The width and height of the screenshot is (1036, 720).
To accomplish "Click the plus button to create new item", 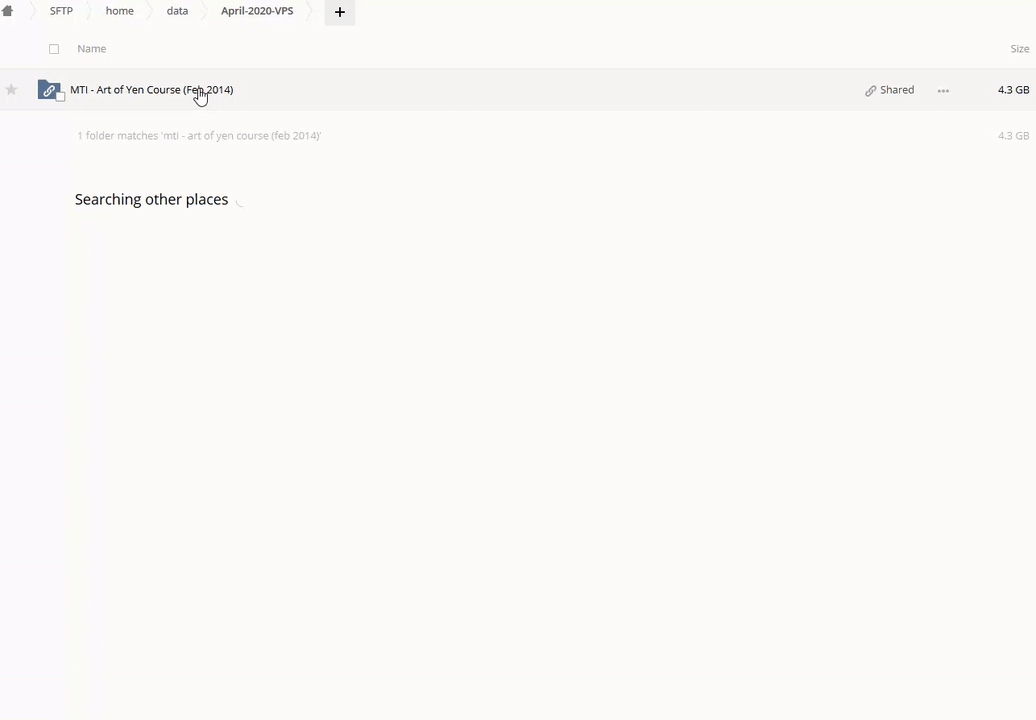I will tap(339, 12).
